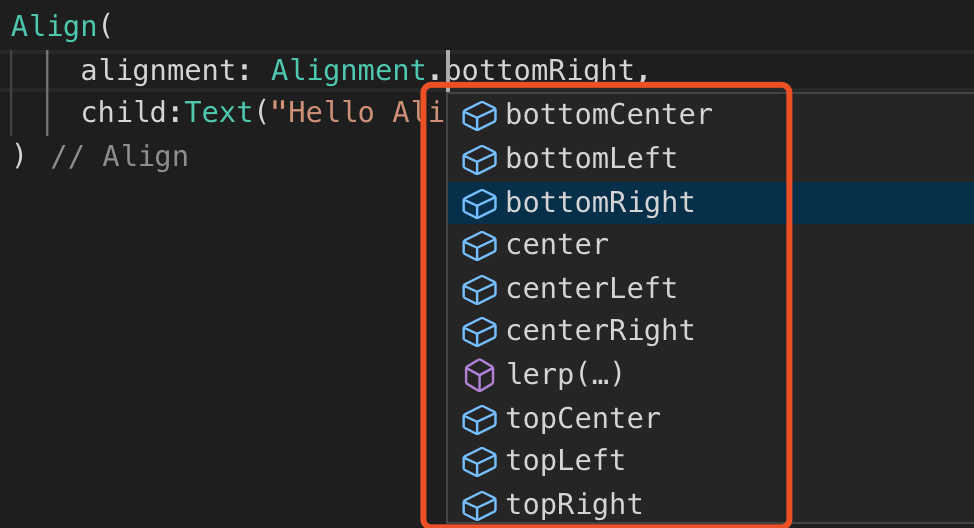Click the field icon beside centerRight
The width and height of the screenshot is (974, 528).
(480, 331)
